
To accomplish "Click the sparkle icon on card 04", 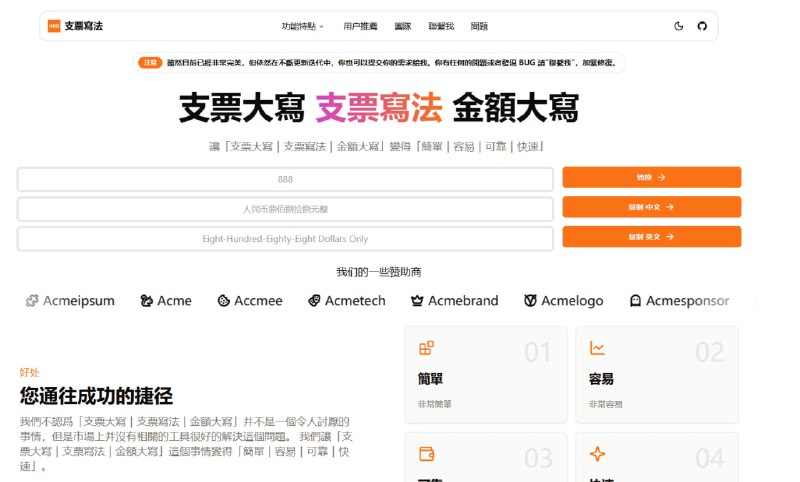I will pyautogui.click(x=597, y=454).
